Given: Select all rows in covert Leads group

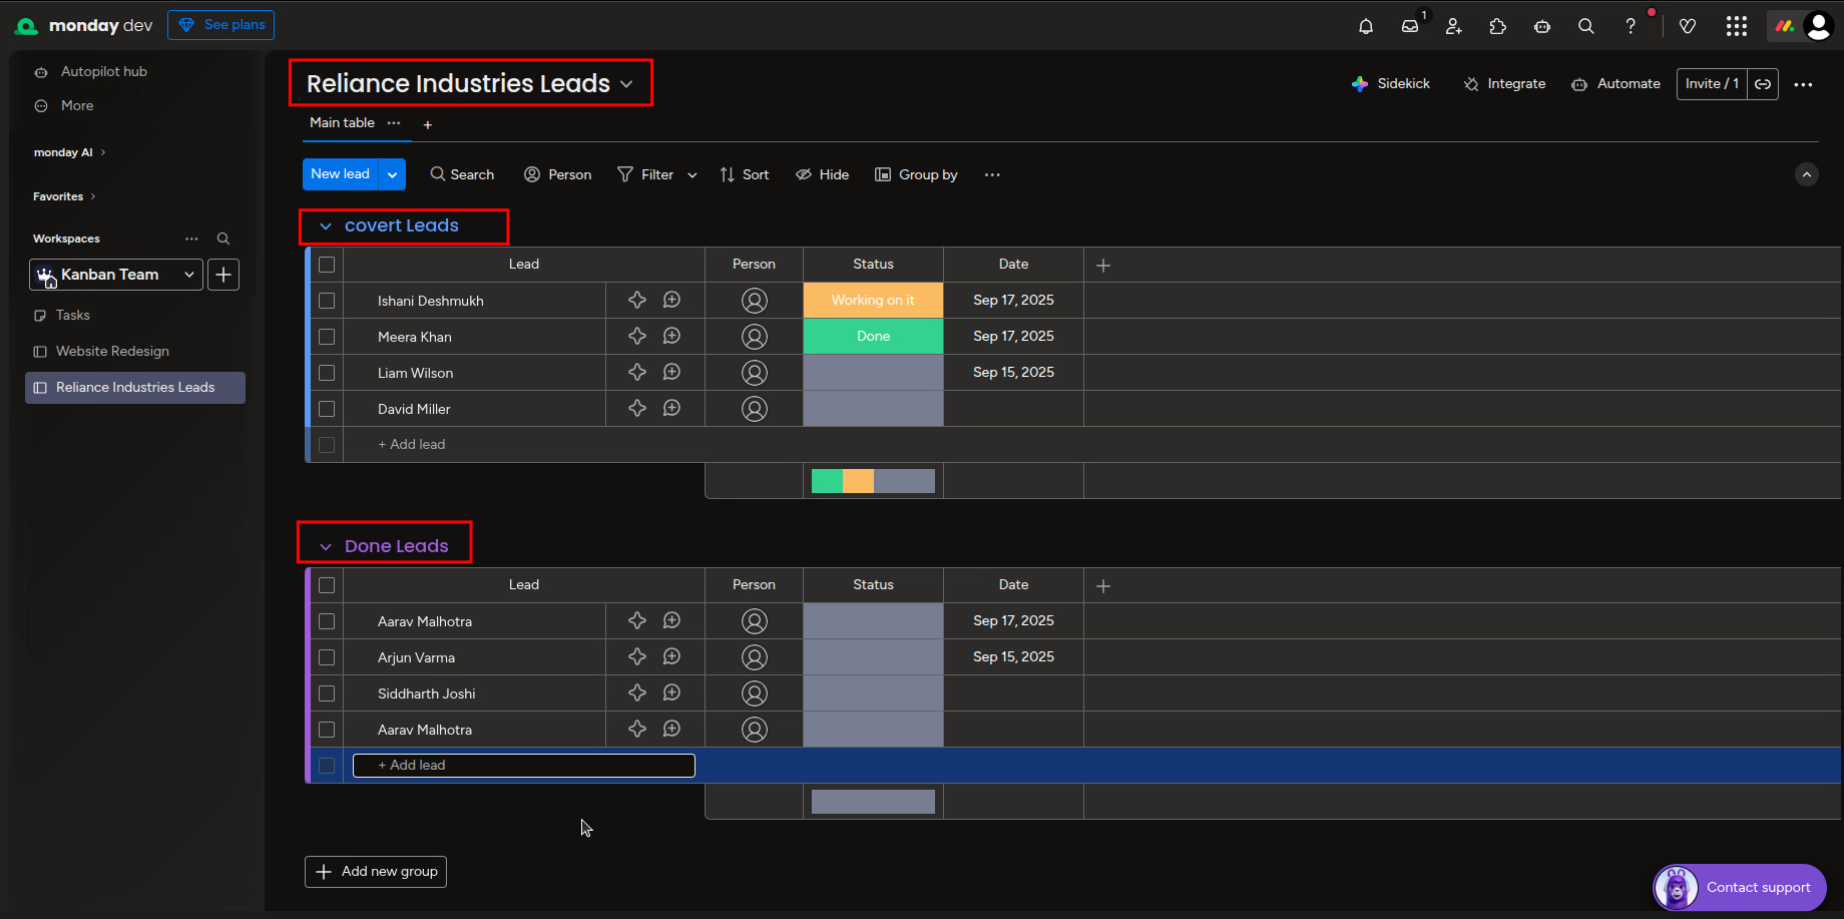Looking at the screenshot, I should (x=327, y=265).
